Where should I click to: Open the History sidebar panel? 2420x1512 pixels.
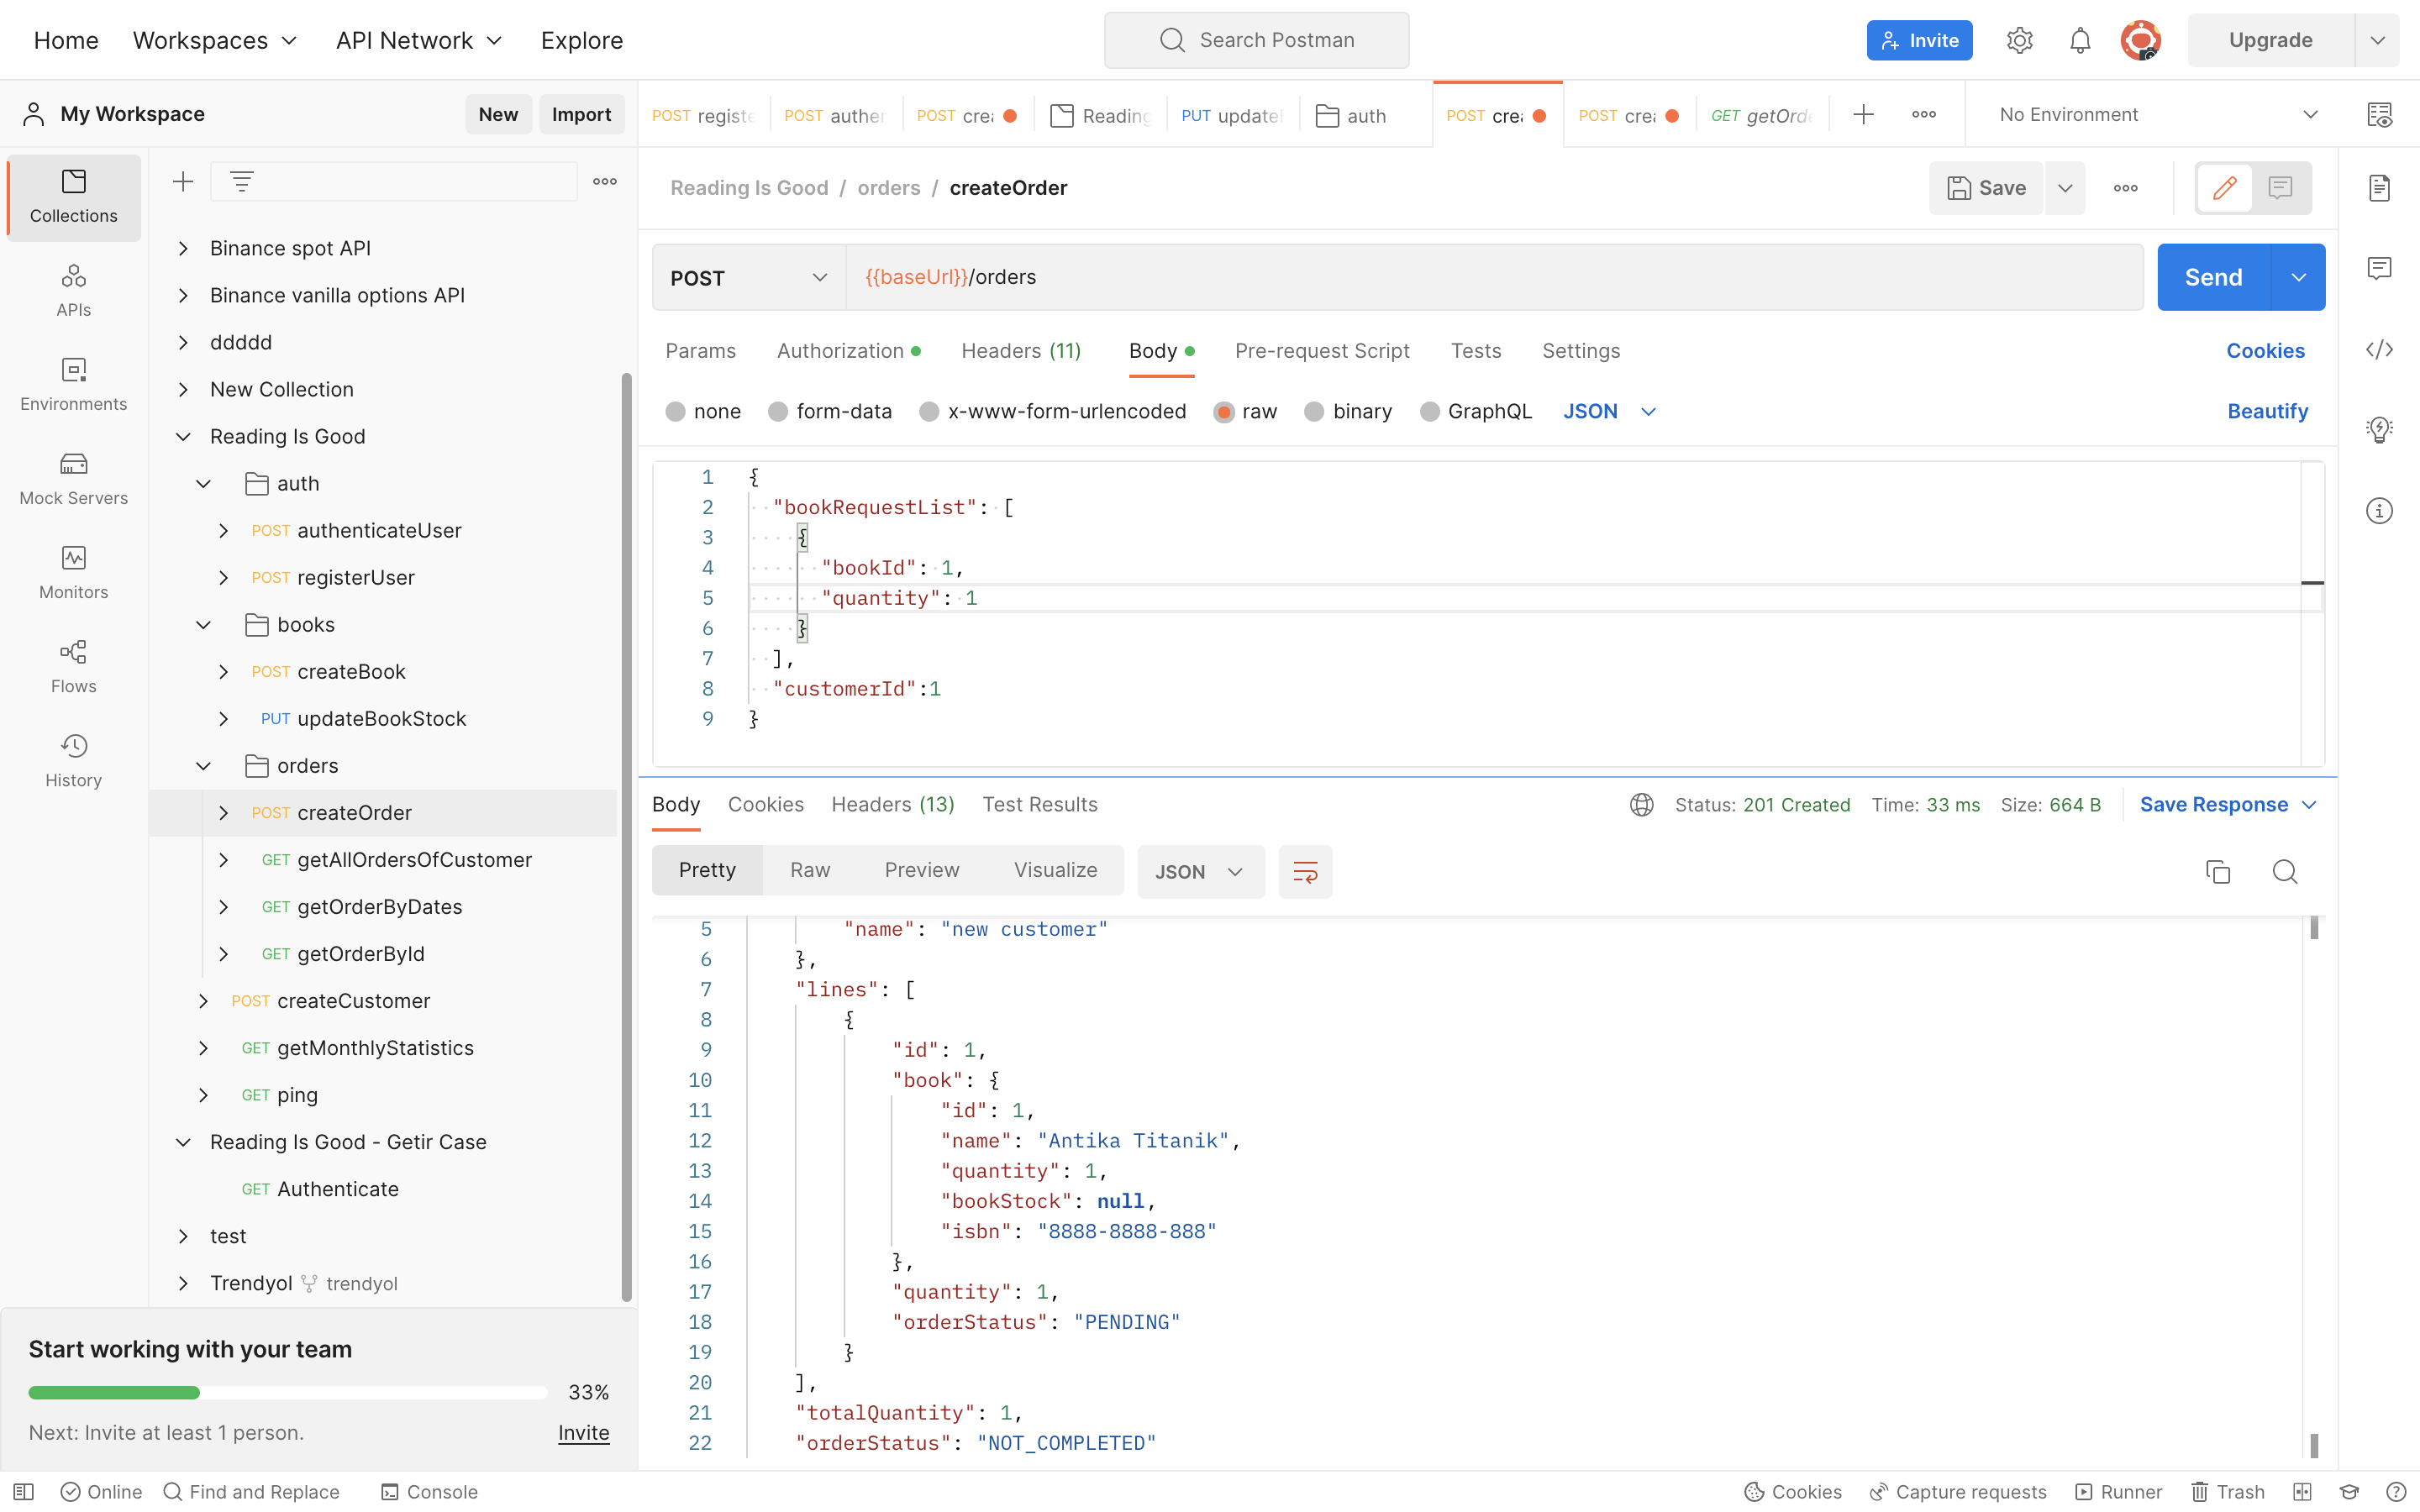[x=73, y=761]
